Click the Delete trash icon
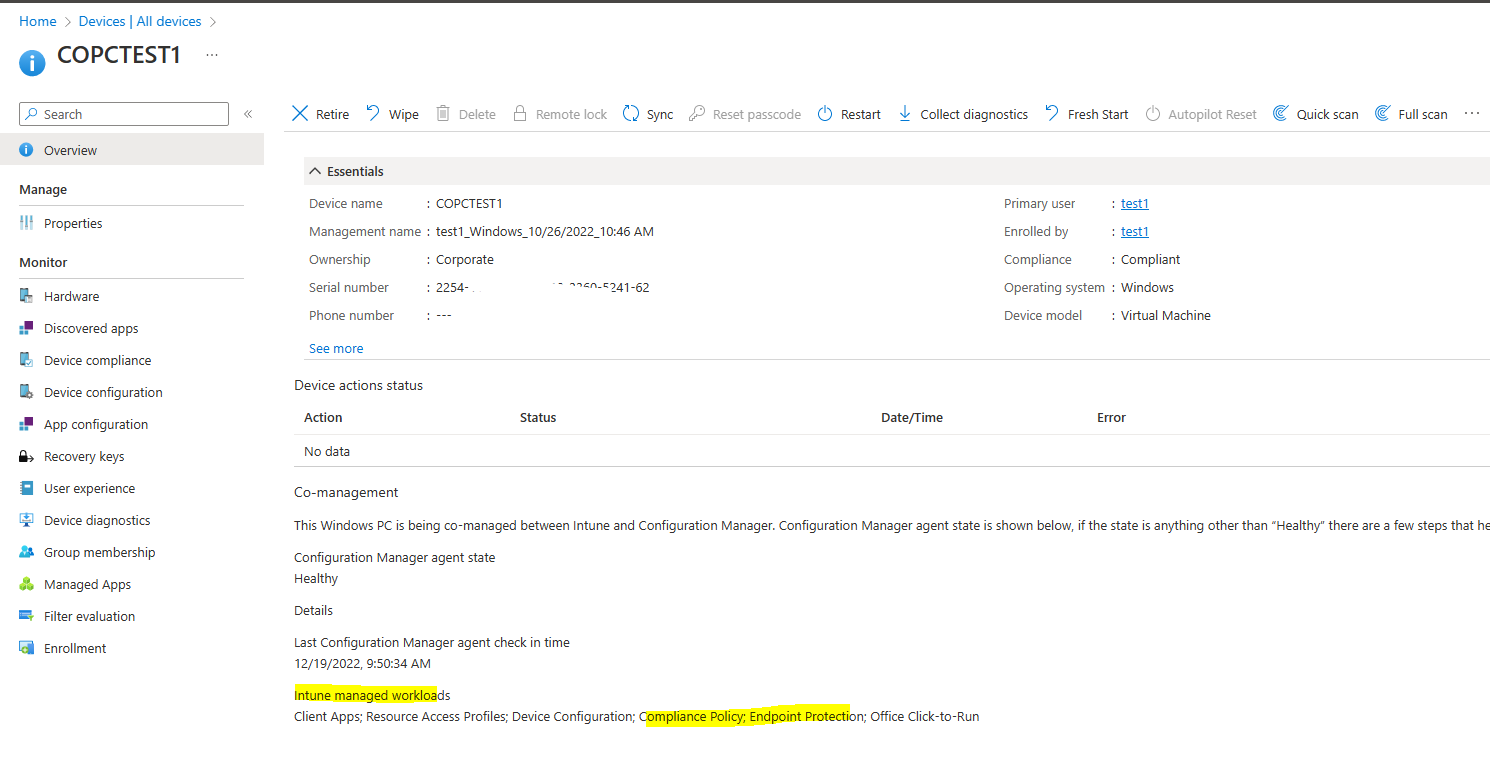Image resolution: width=1490 pixels, height=772 pixels. coord(443,114)
